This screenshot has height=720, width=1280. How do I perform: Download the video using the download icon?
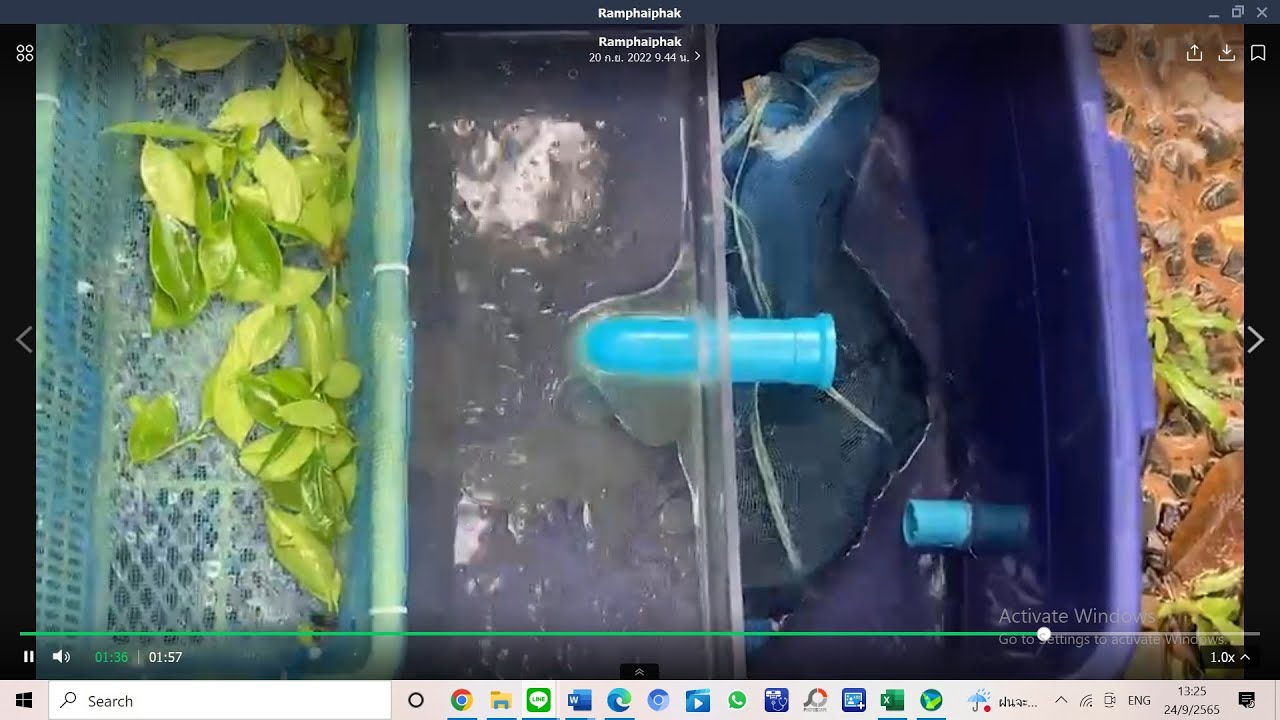click(1226, 53)
